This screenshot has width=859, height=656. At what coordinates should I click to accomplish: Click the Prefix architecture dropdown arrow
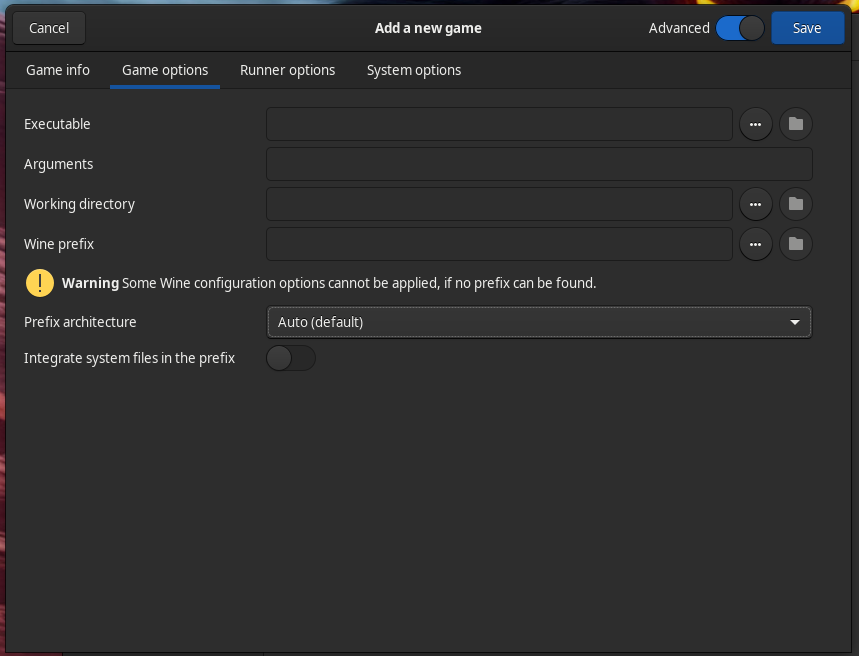(795, 322)
